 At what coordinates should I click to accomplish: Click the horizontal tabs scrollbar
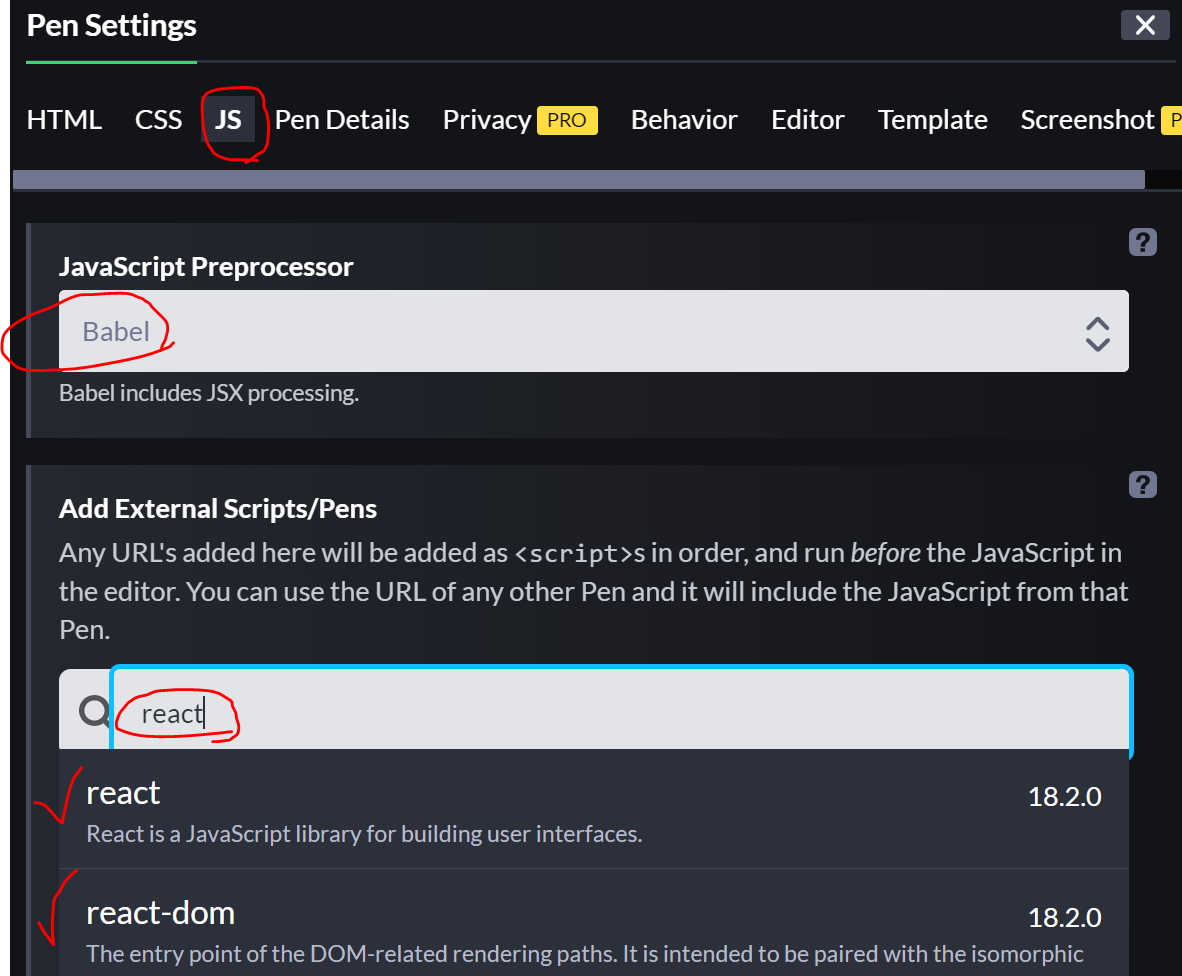coord(578,179)
